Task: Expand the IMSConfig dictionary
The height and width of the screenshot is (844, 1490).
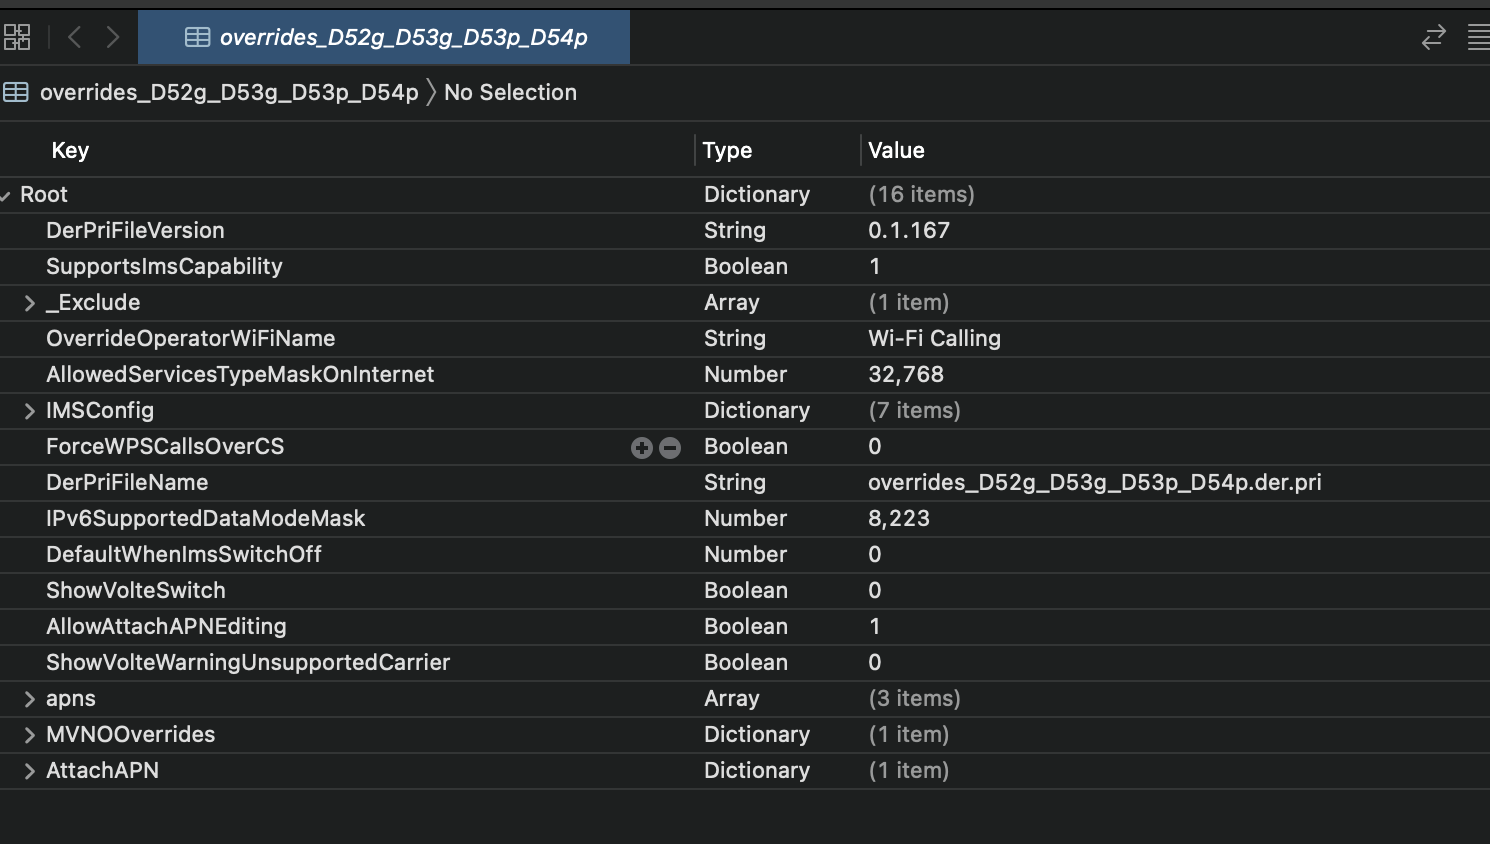Action: [29, 411]
